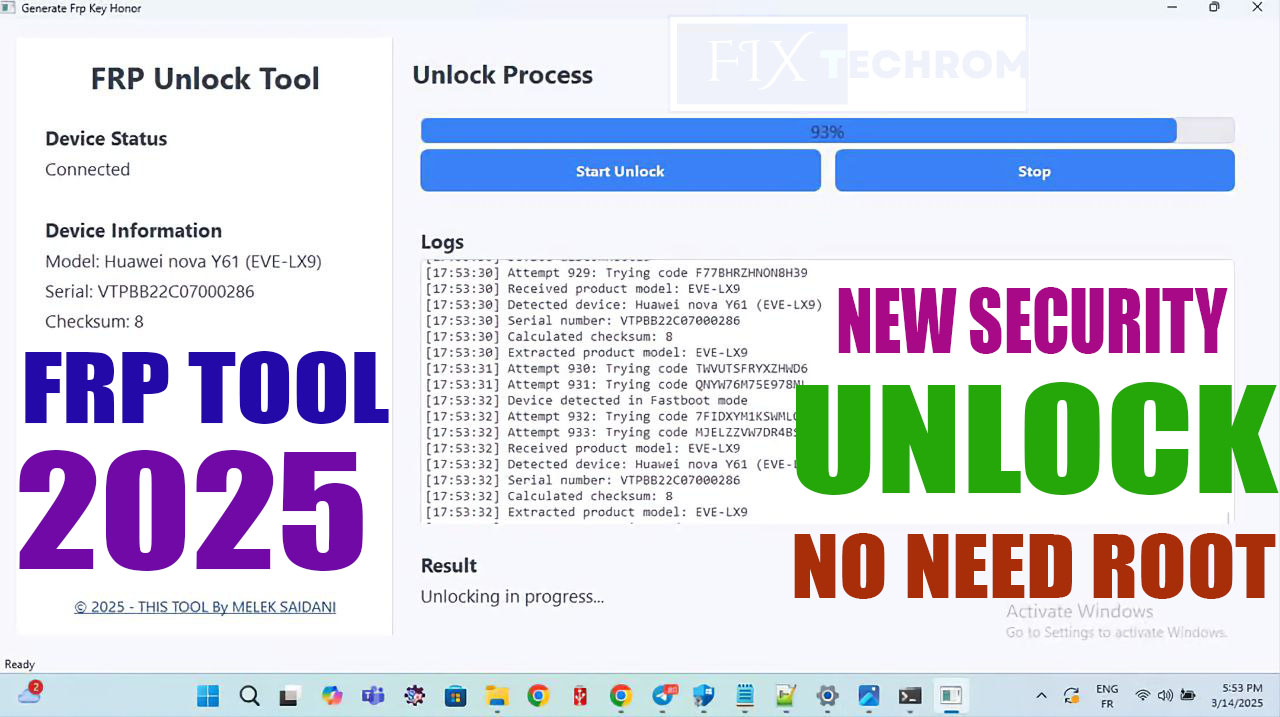Show hidden tray icons chevron
The image size is (1280, 717).
[1041, 695]
